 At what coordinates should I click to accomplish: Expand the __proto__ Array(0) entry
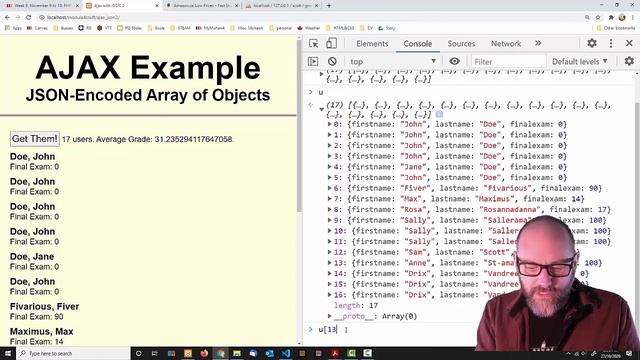point(330,316)
